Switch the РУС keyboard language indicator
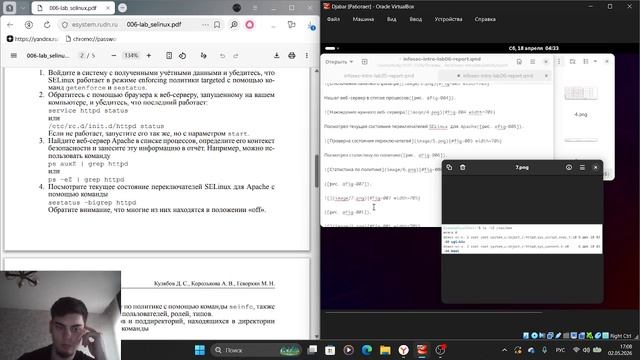640x360 pixels. click(560, 350)
